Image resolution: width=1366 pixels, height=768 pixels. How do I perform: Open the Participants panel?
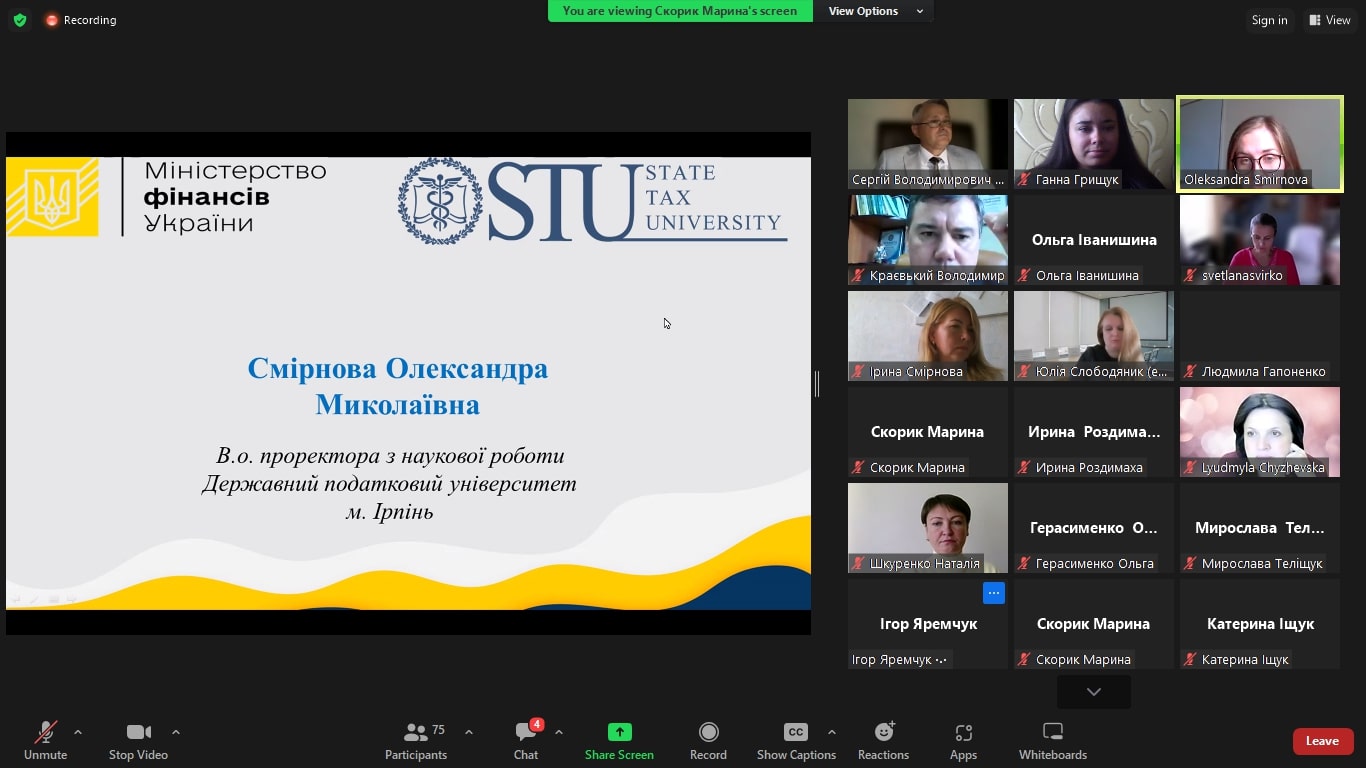[416, 741]
